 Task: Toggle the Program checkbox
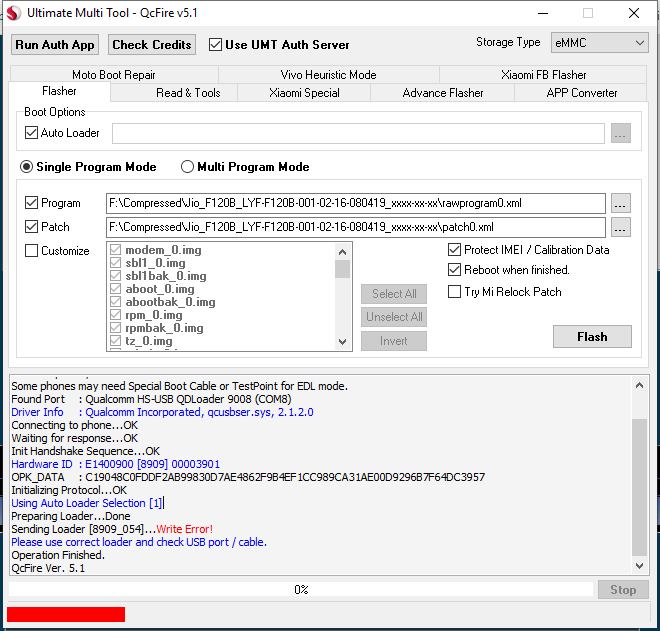(31, 203)
